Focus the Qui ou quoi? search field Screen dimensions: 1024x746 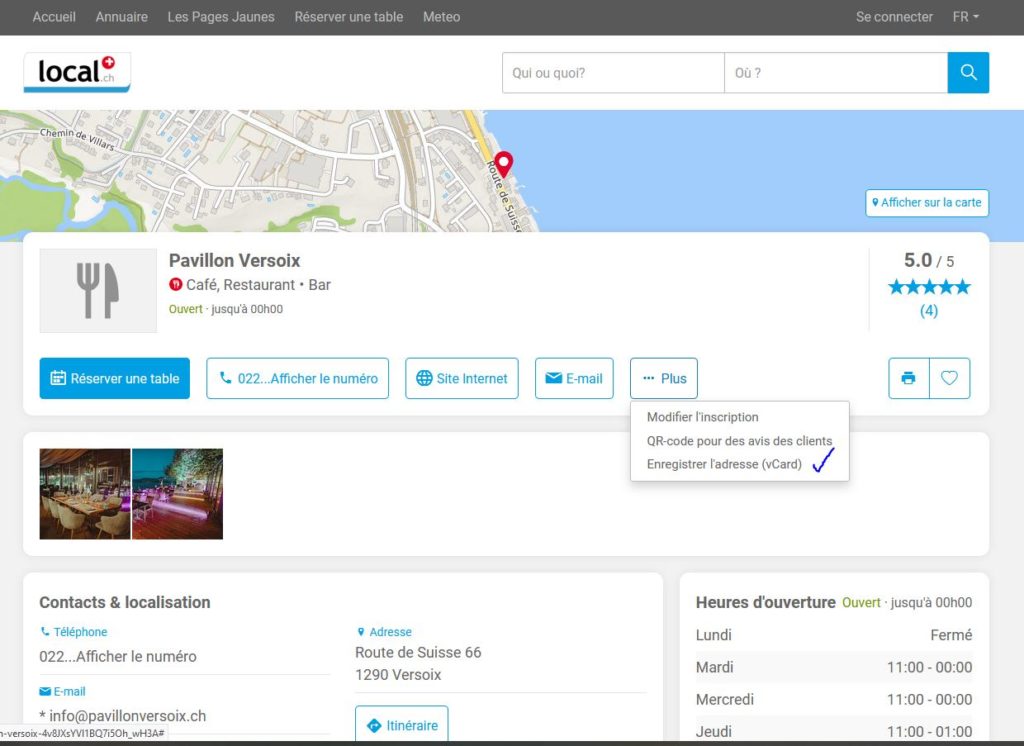point(613,73)
